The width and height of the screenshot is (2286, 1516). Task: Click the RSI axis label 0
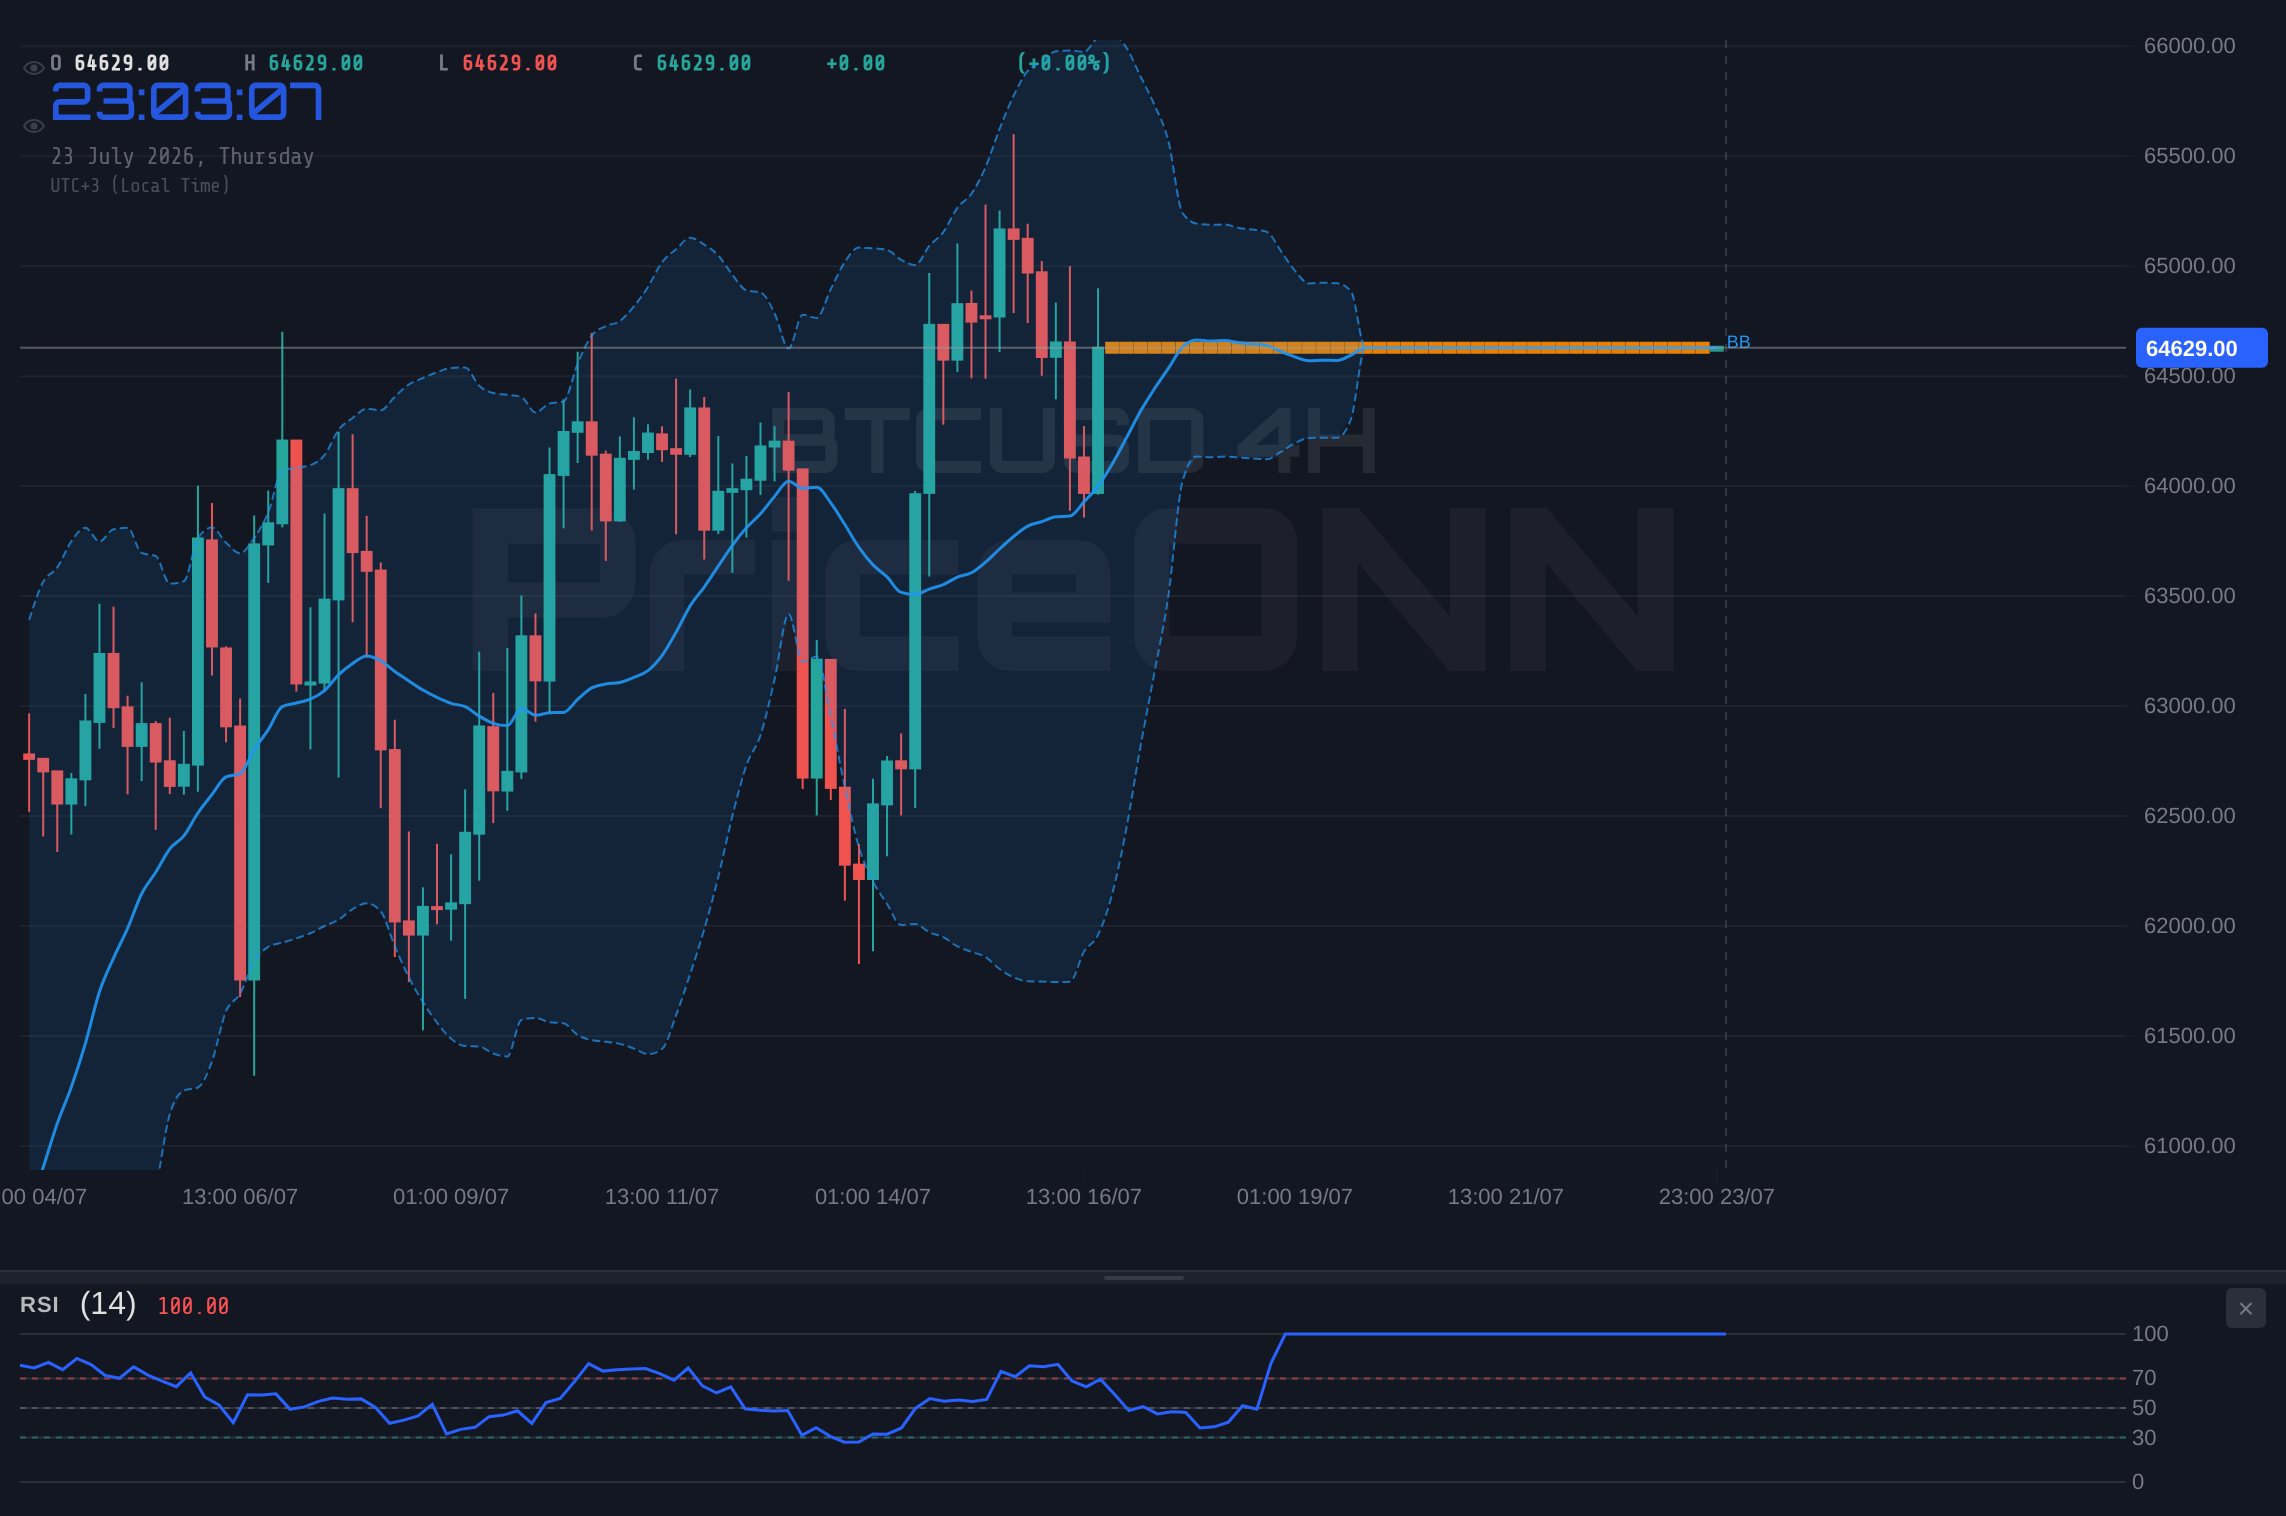(x=2138, y=1482)
